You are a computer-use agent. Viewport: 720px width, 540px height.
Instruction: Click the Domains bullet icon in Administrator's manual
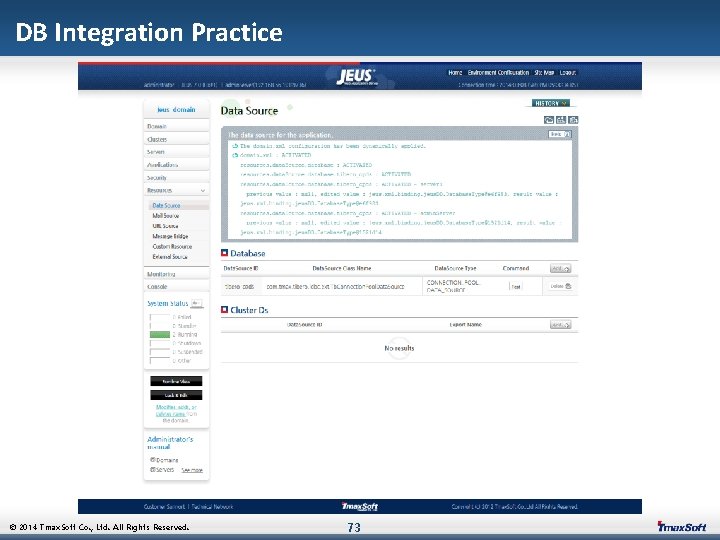153,459
